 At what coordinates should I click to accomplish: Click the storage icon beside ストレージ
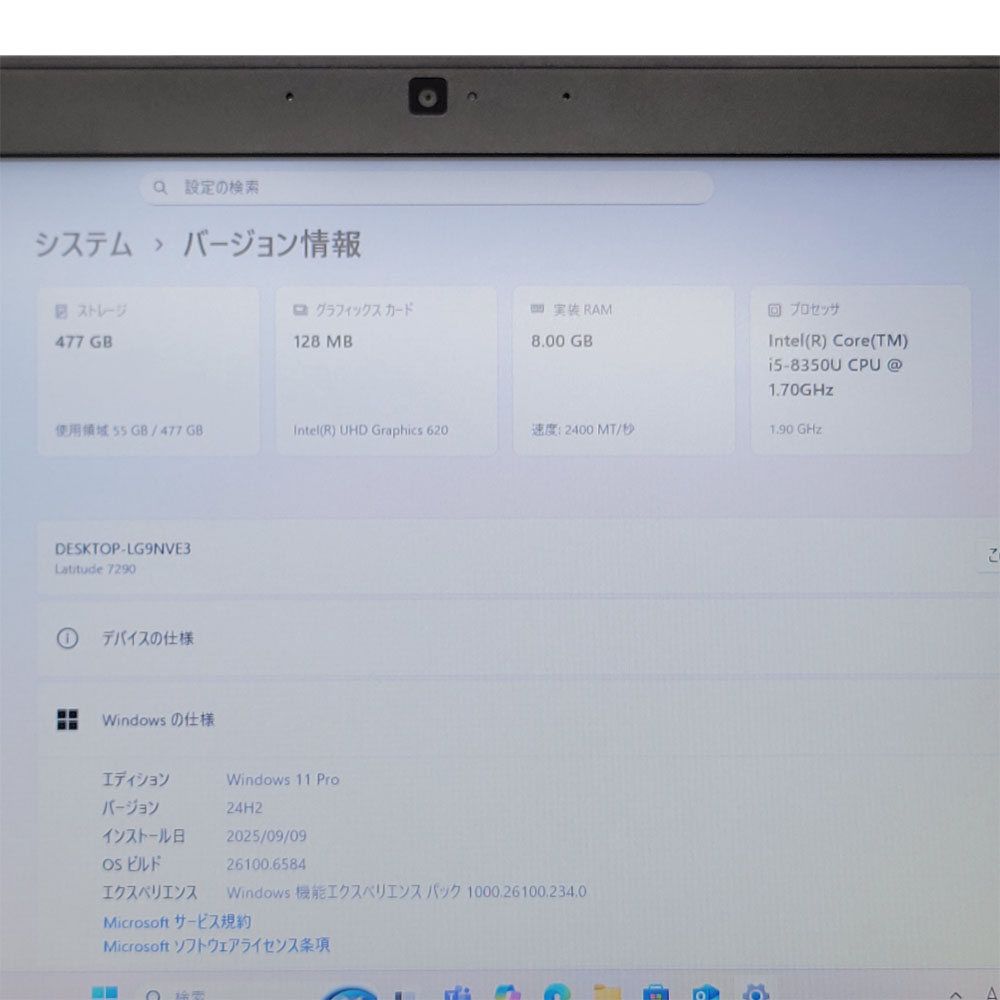pos(61,311)
